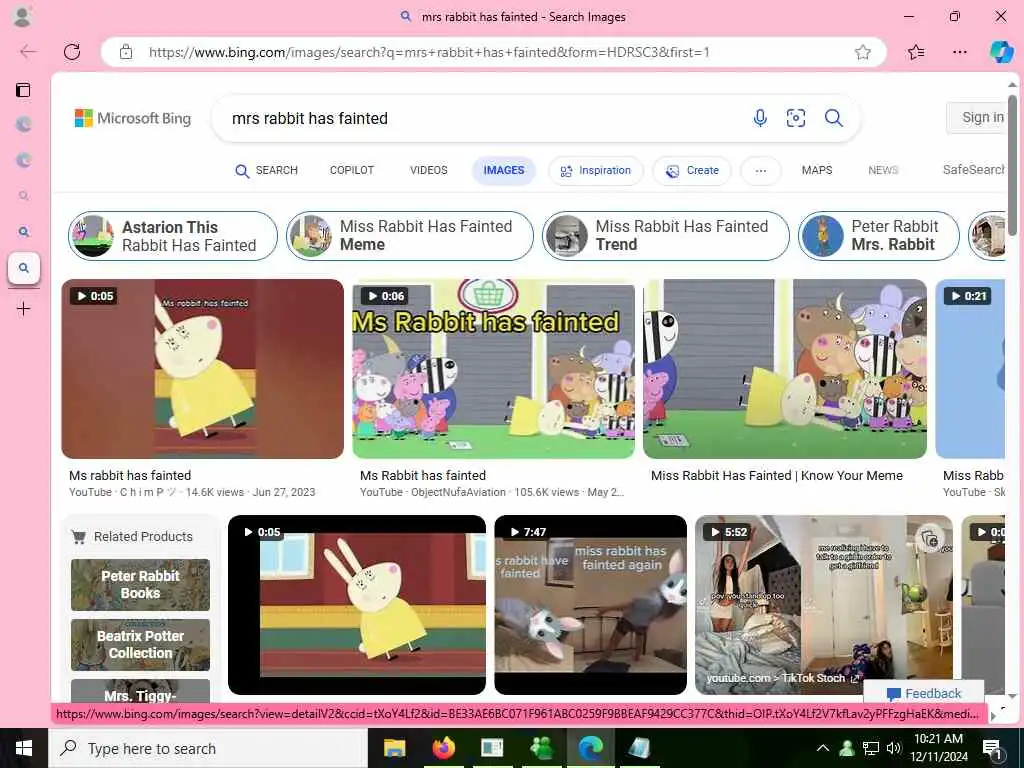This screenshot has height=768, width=1024.
Task: Click visual search icon on 5:52 thumbnail
Action: pyautogui.click(x=930, y=539)
